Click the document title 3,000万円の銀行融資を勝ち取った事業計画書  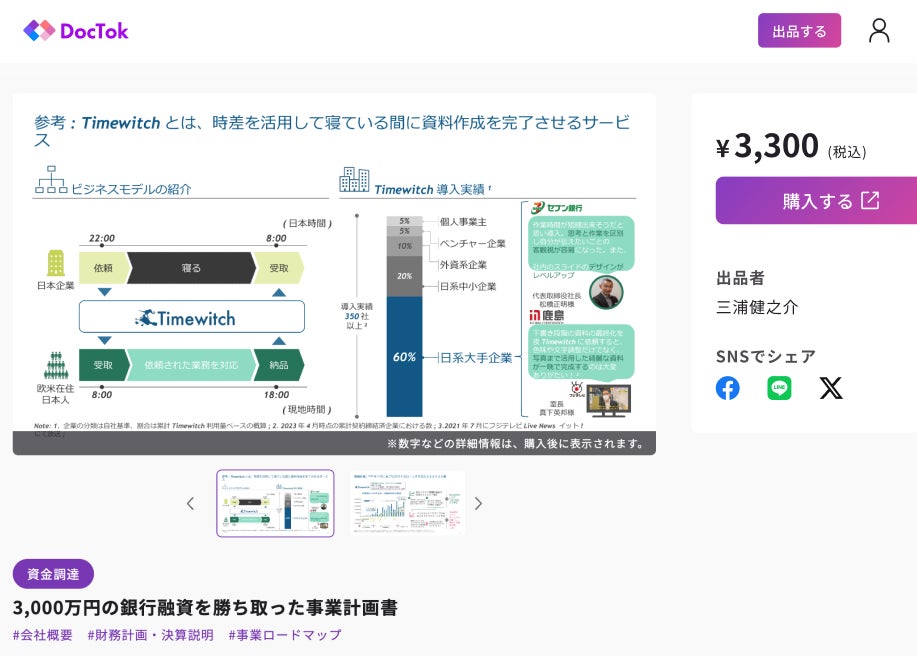click(205, 607)
